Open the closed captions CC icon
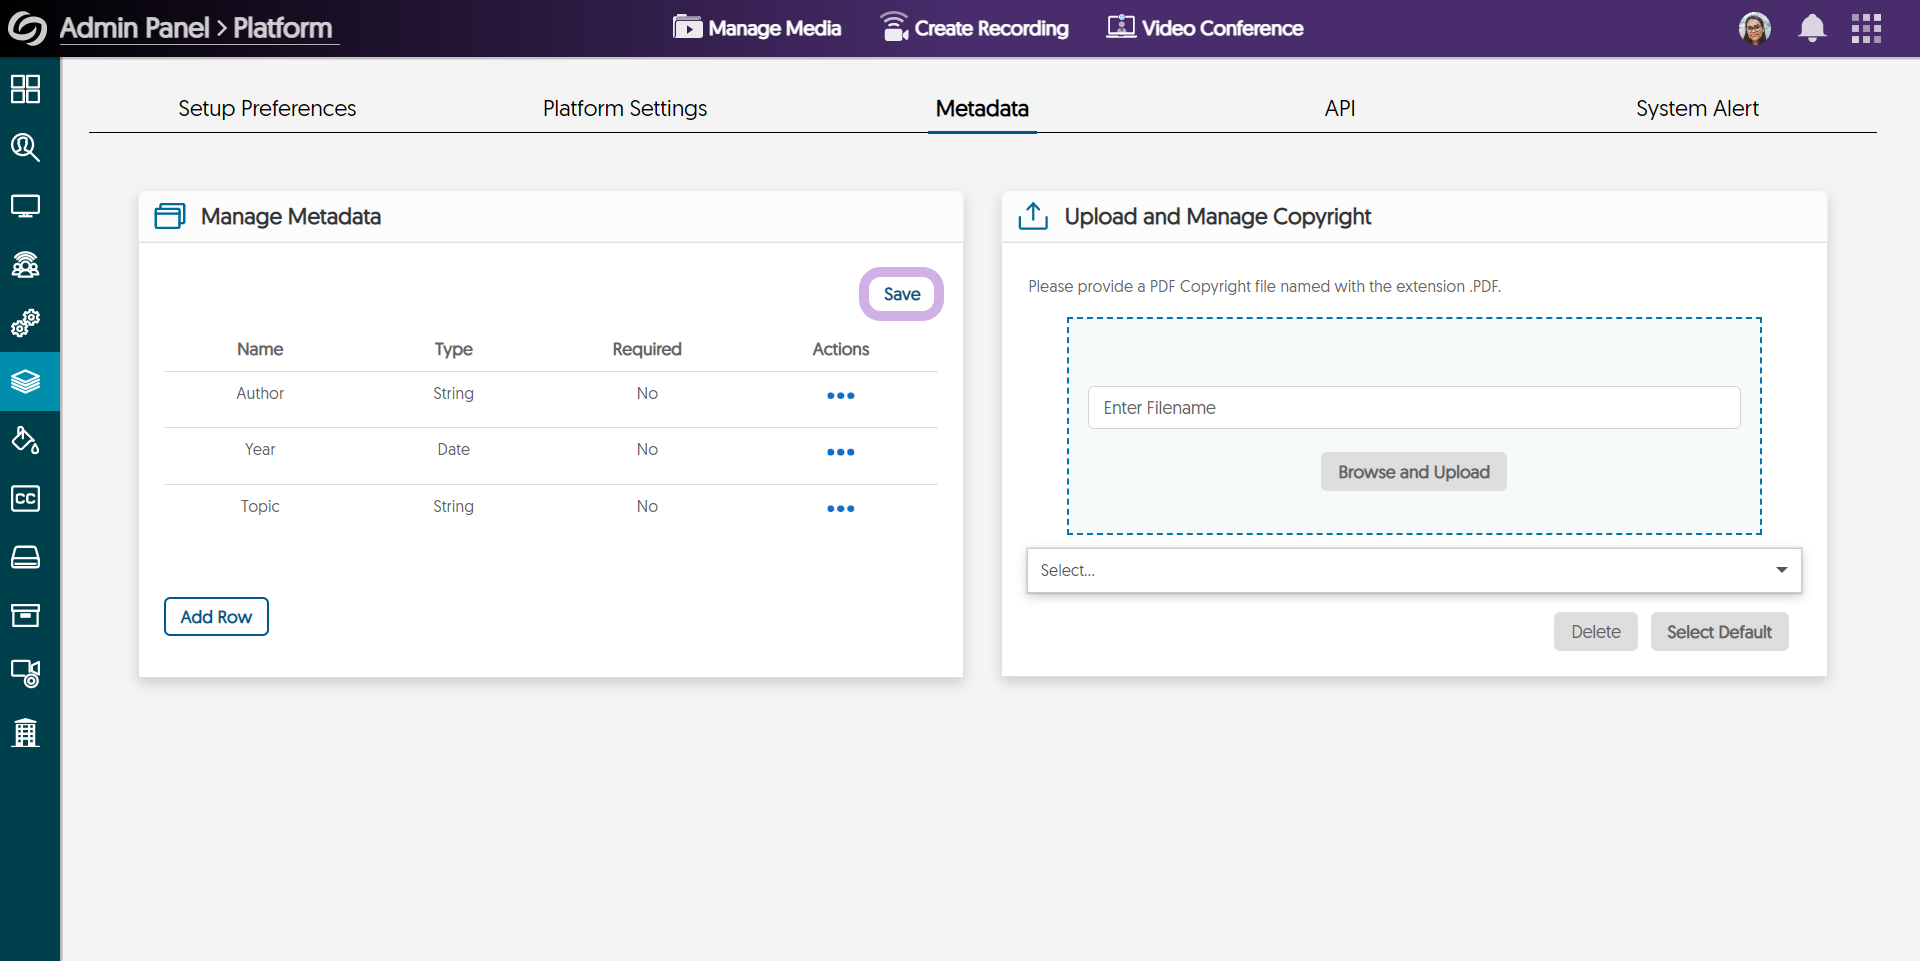This screenshot has height=961, width=1920. tap(26, 498)
